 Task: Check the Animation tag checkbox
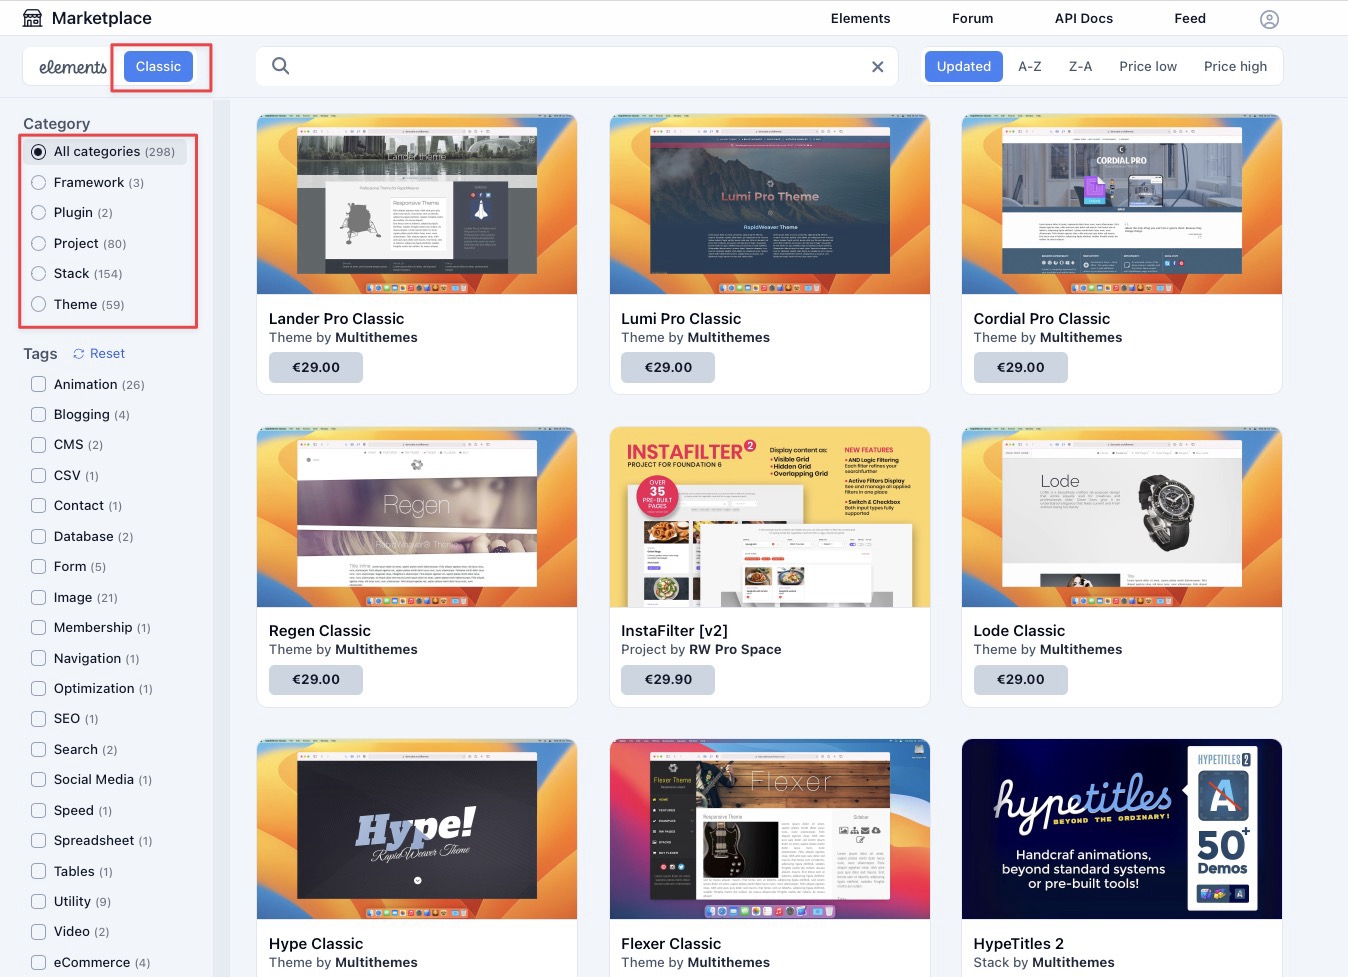[x=39, y=385]
